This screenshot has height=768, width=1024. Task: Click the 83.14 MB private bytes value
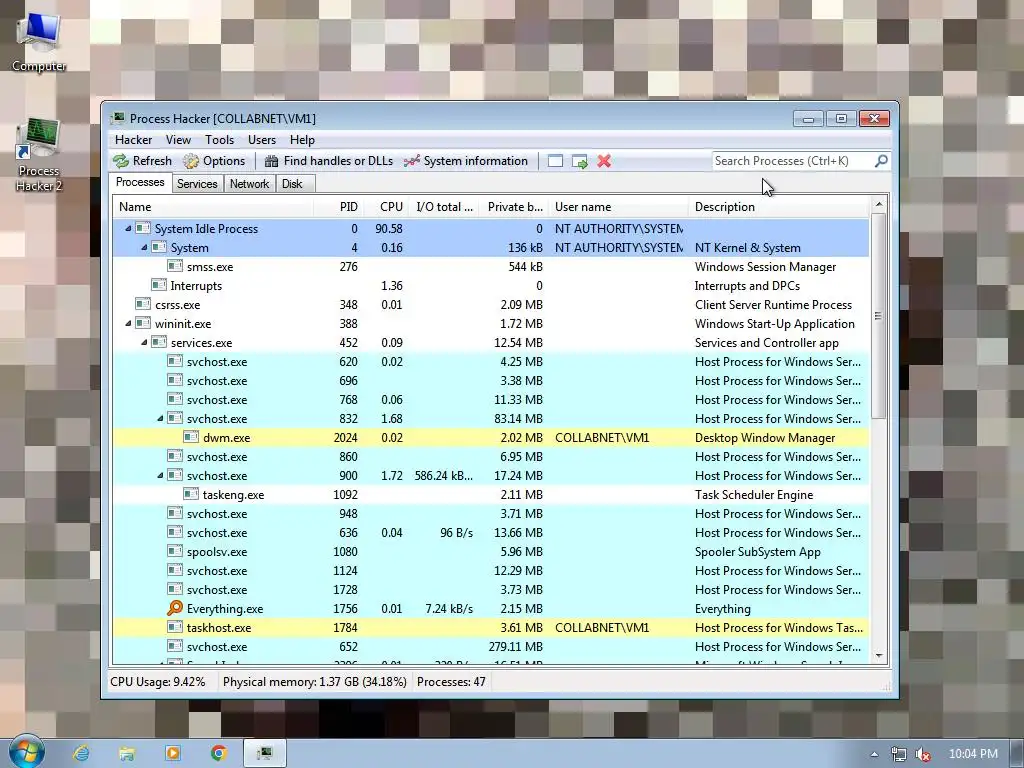(518, 419)
